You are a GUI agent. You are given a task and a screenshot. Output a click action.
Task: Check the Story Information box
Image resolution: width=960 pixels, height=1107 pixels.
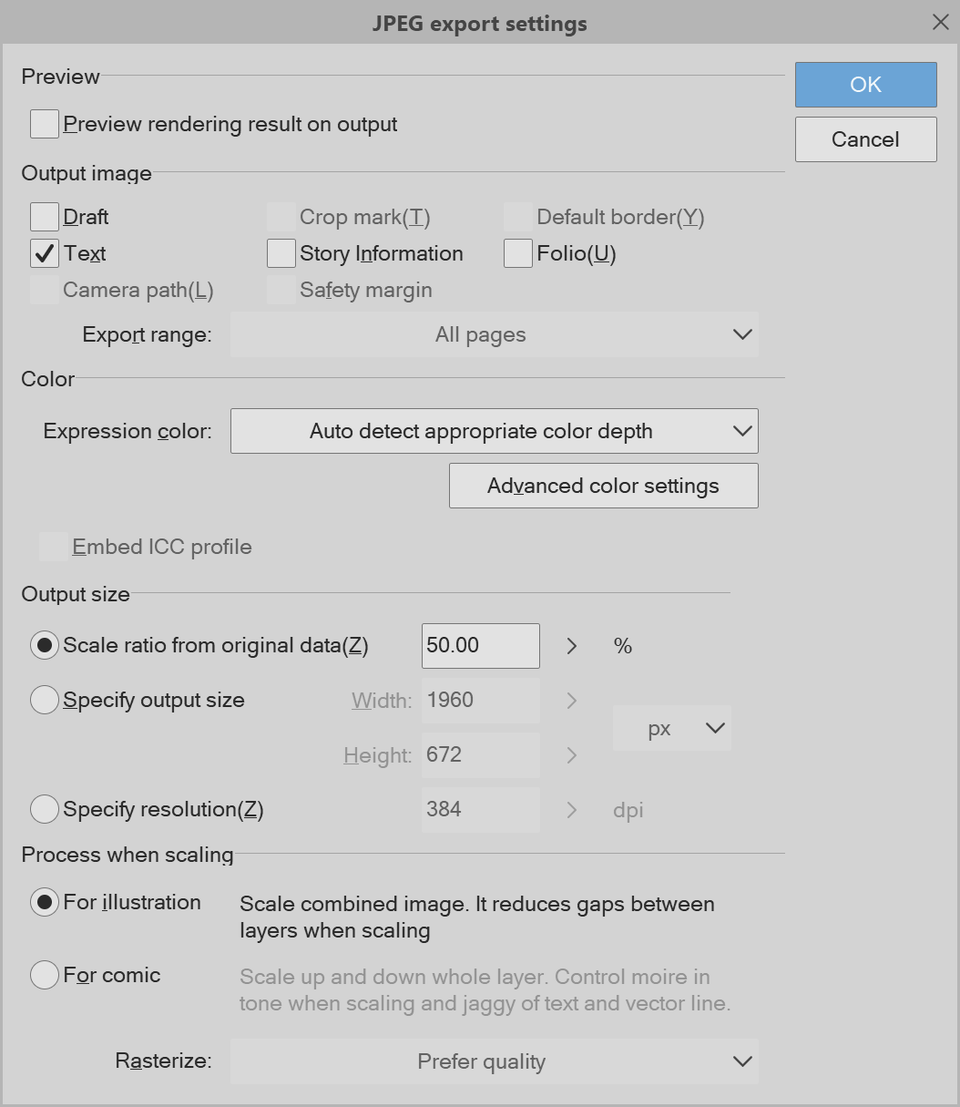tap(281, 253)
